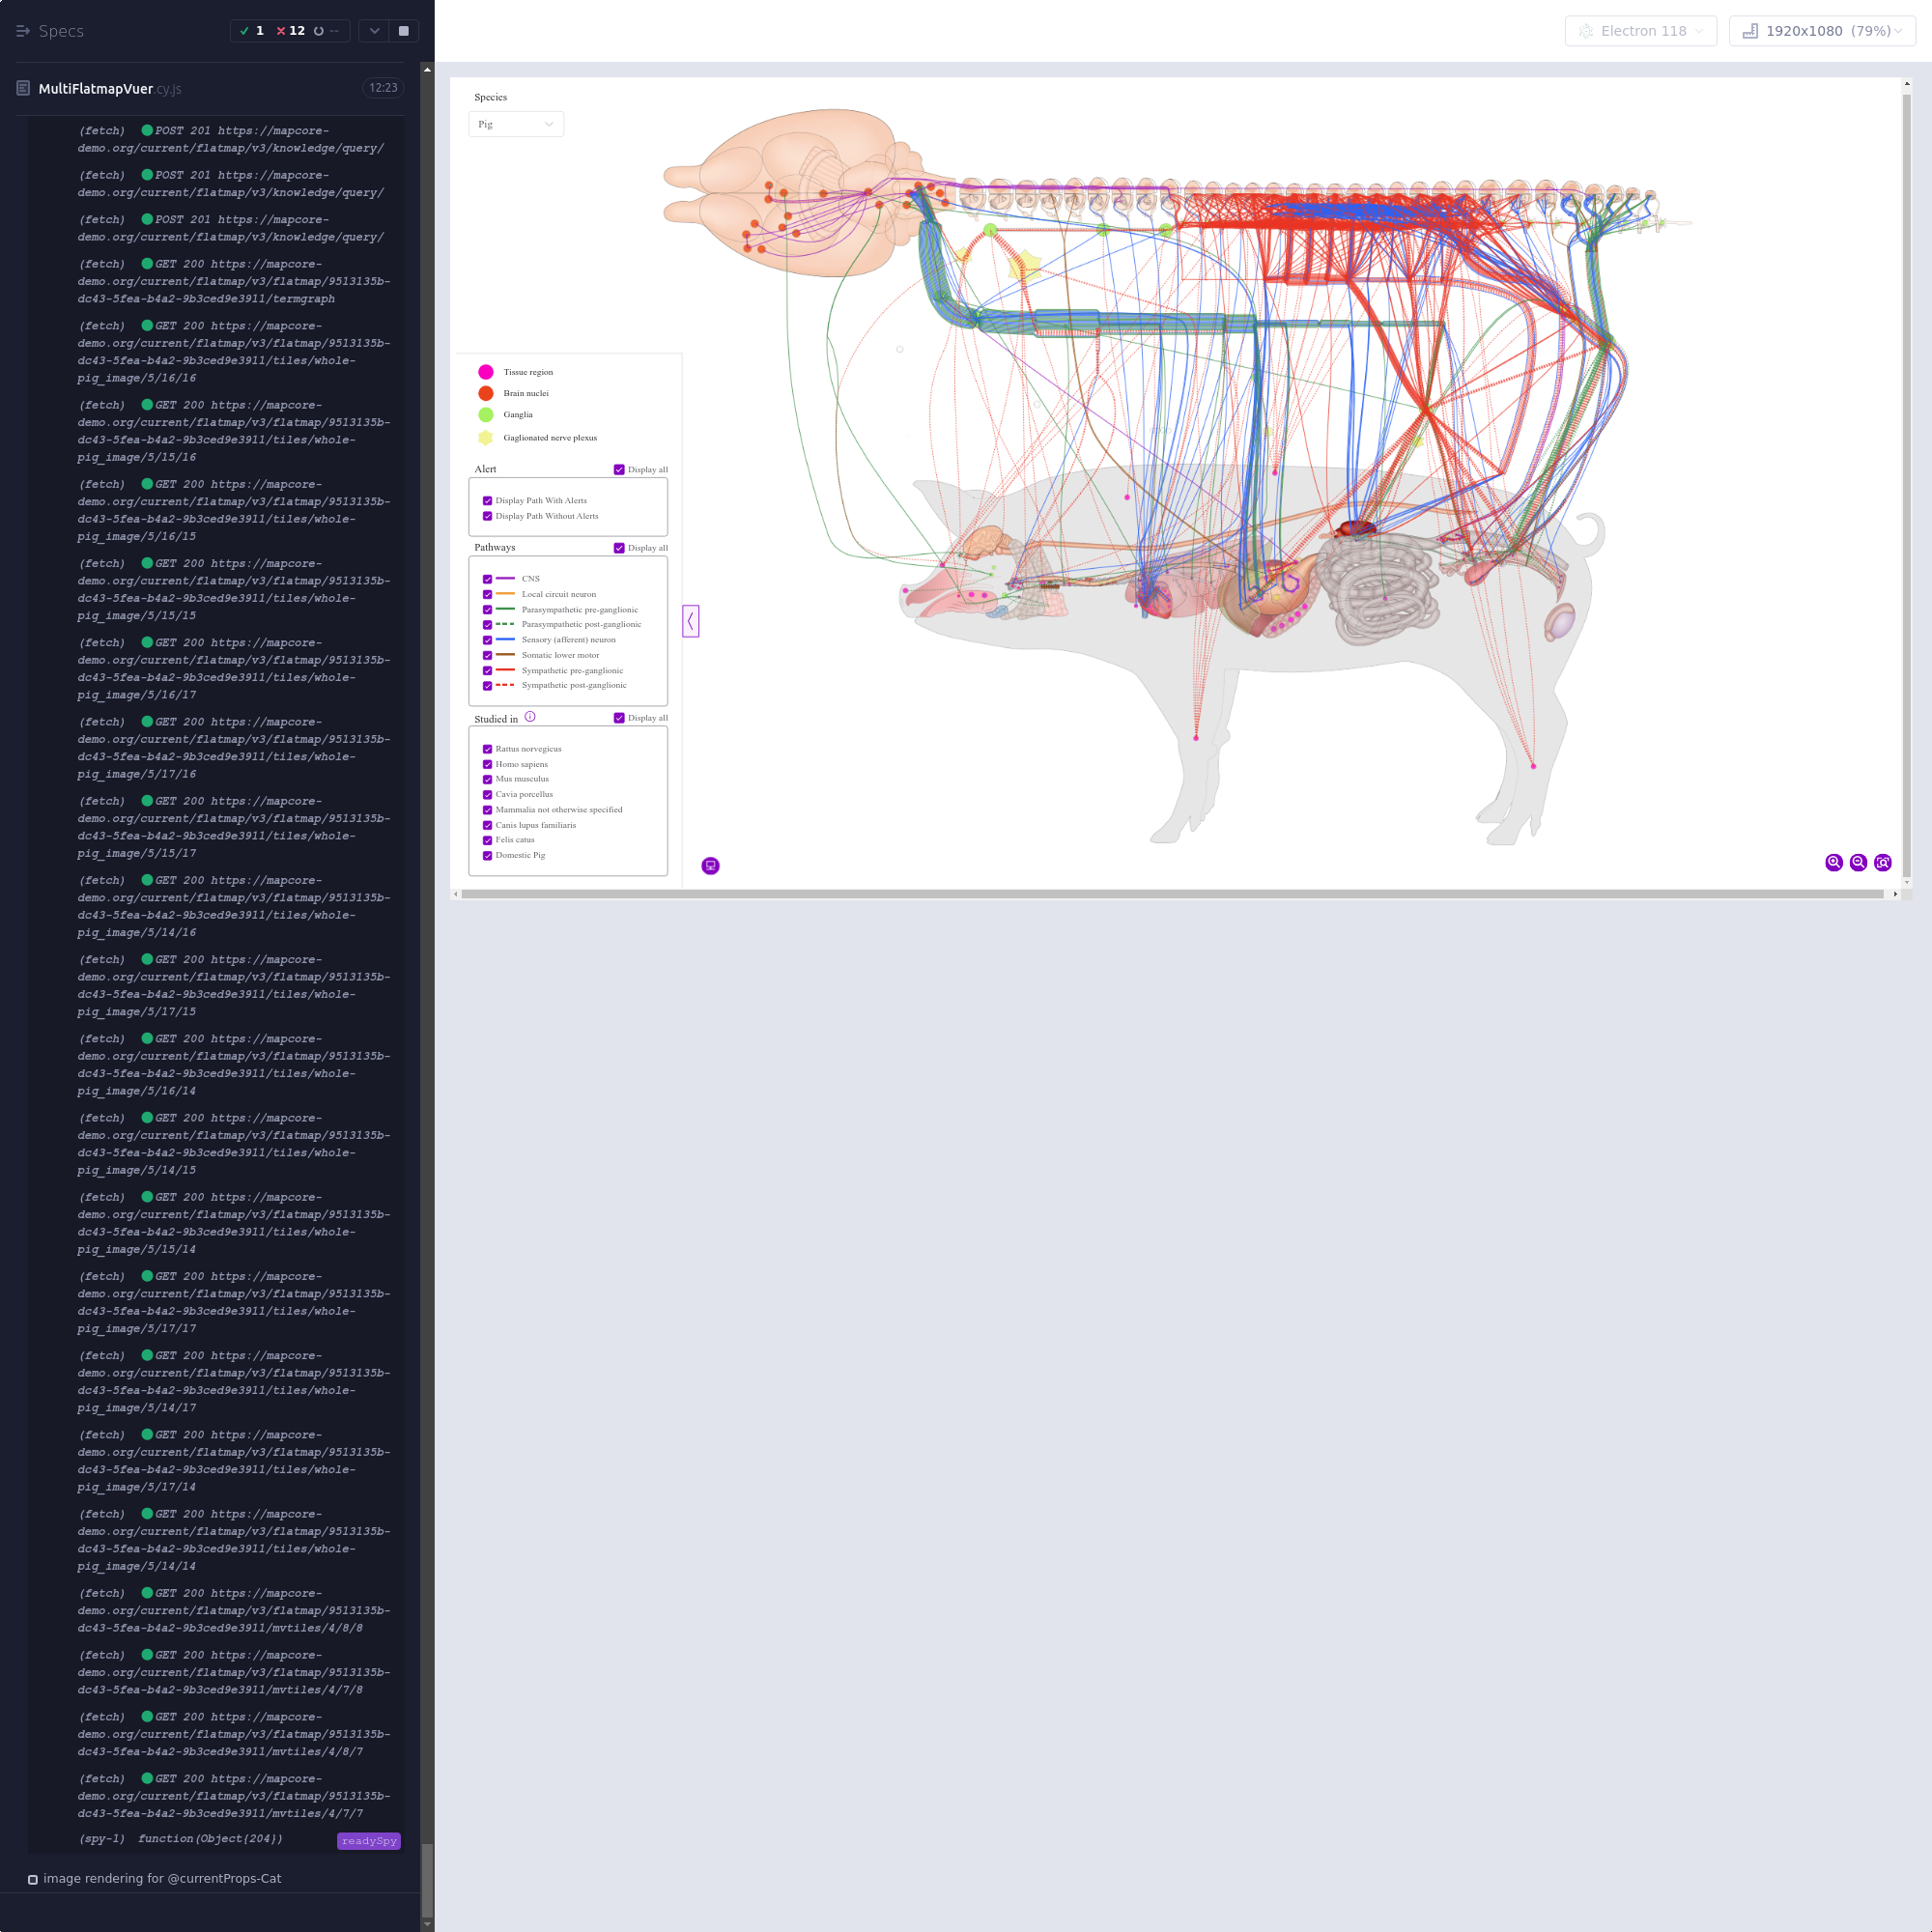Image resolution: width=1932 pixels, height=1932 pixels.
Task: Click the reset/fit map view icon
Action: (x=1882, y=862)
